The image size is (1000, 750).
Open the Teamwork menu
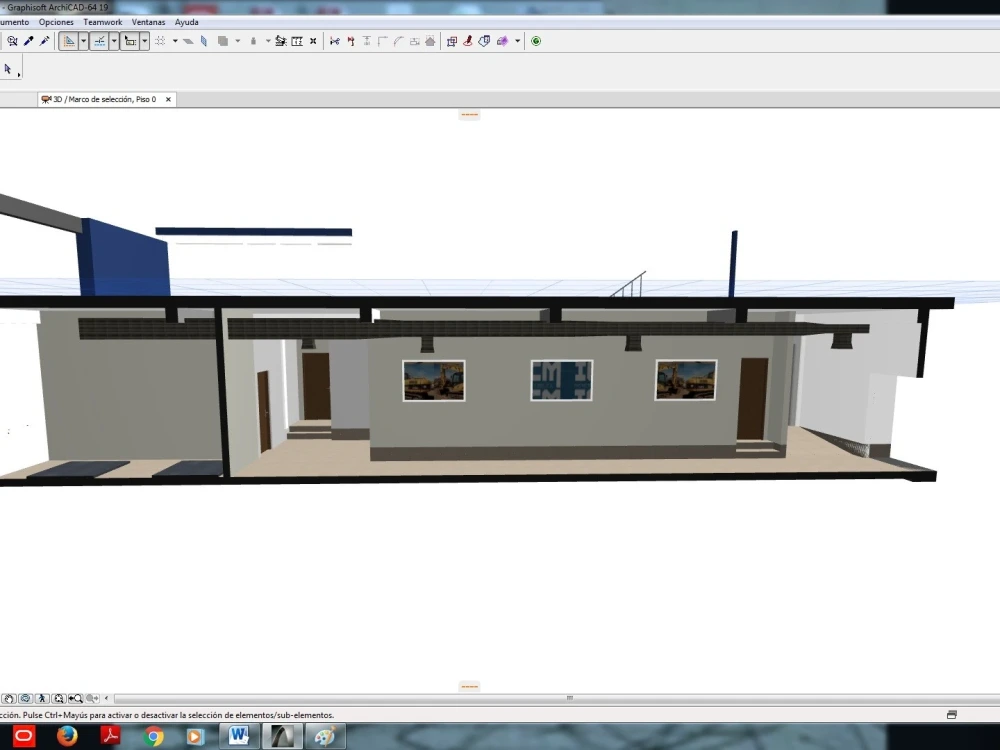103,22
